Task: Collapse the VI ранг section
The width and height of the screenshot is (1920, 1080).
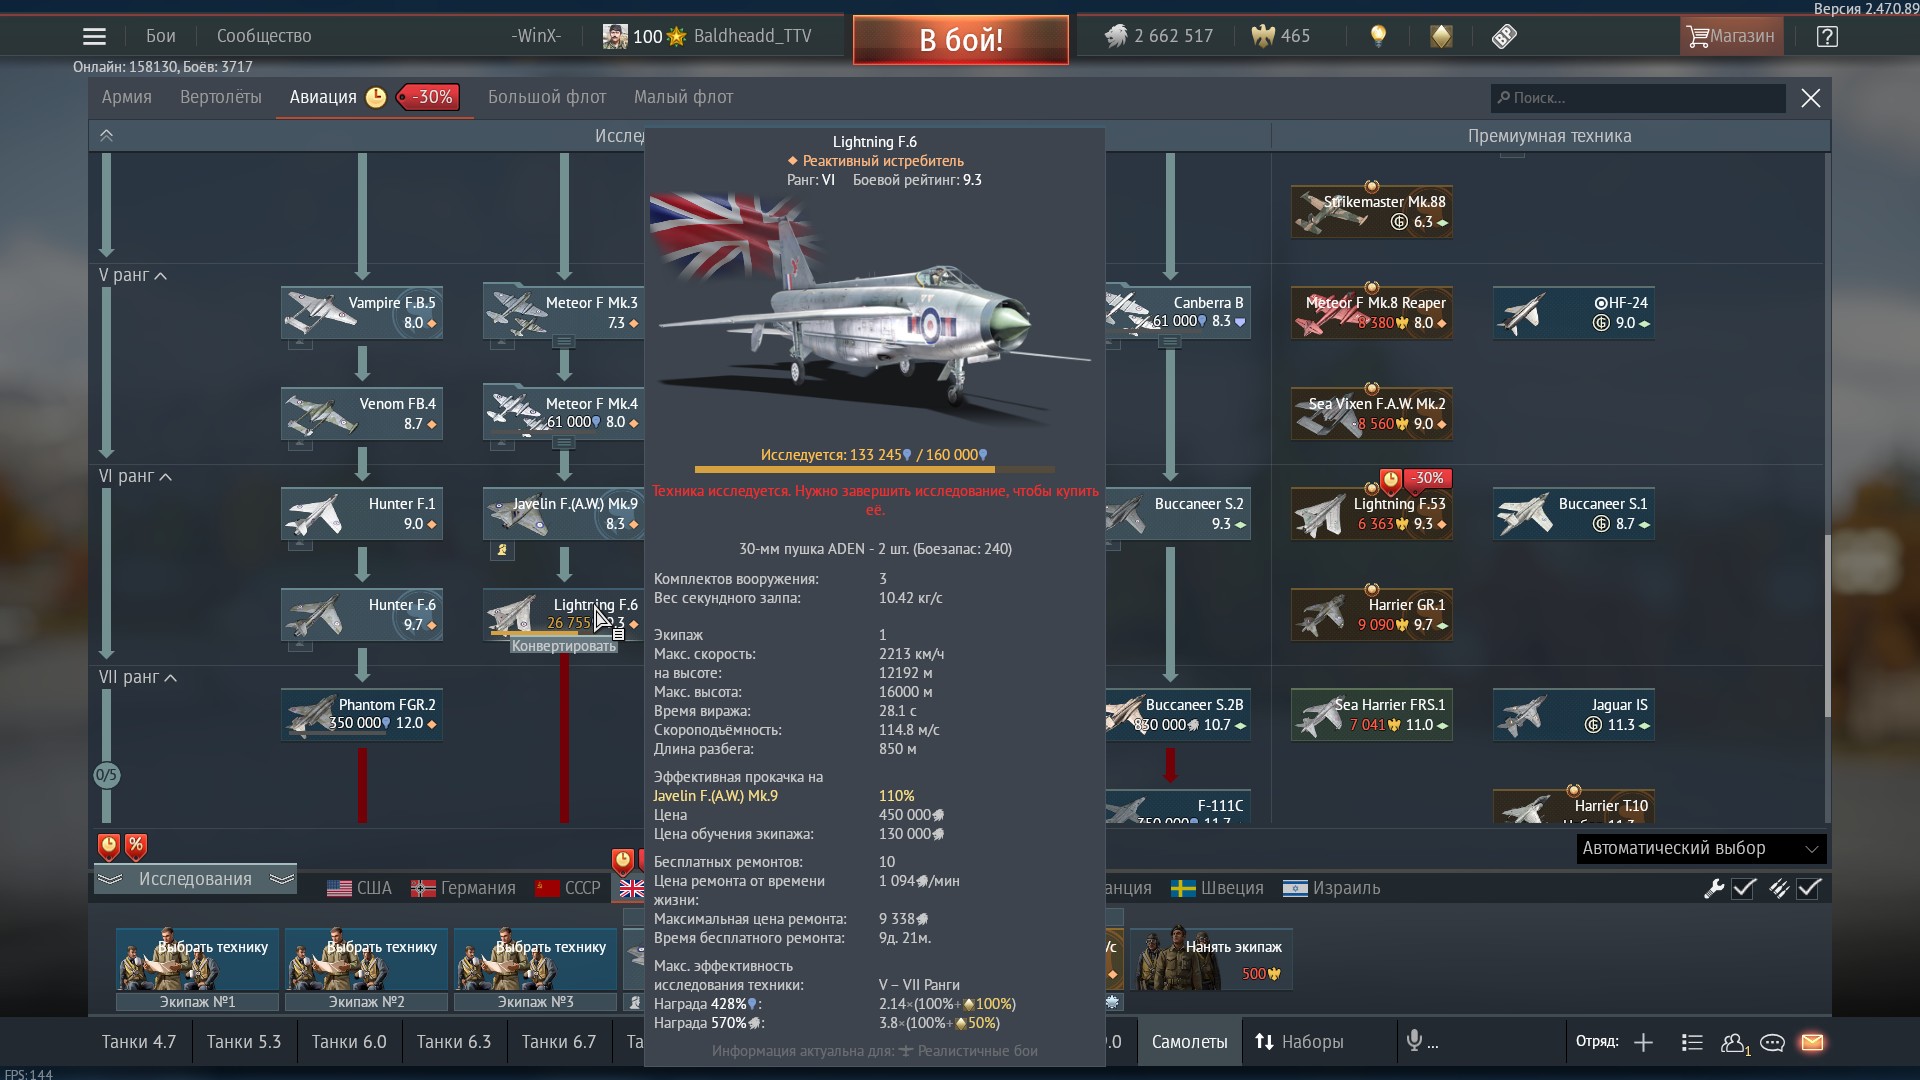Action: (x=135, y=476)
